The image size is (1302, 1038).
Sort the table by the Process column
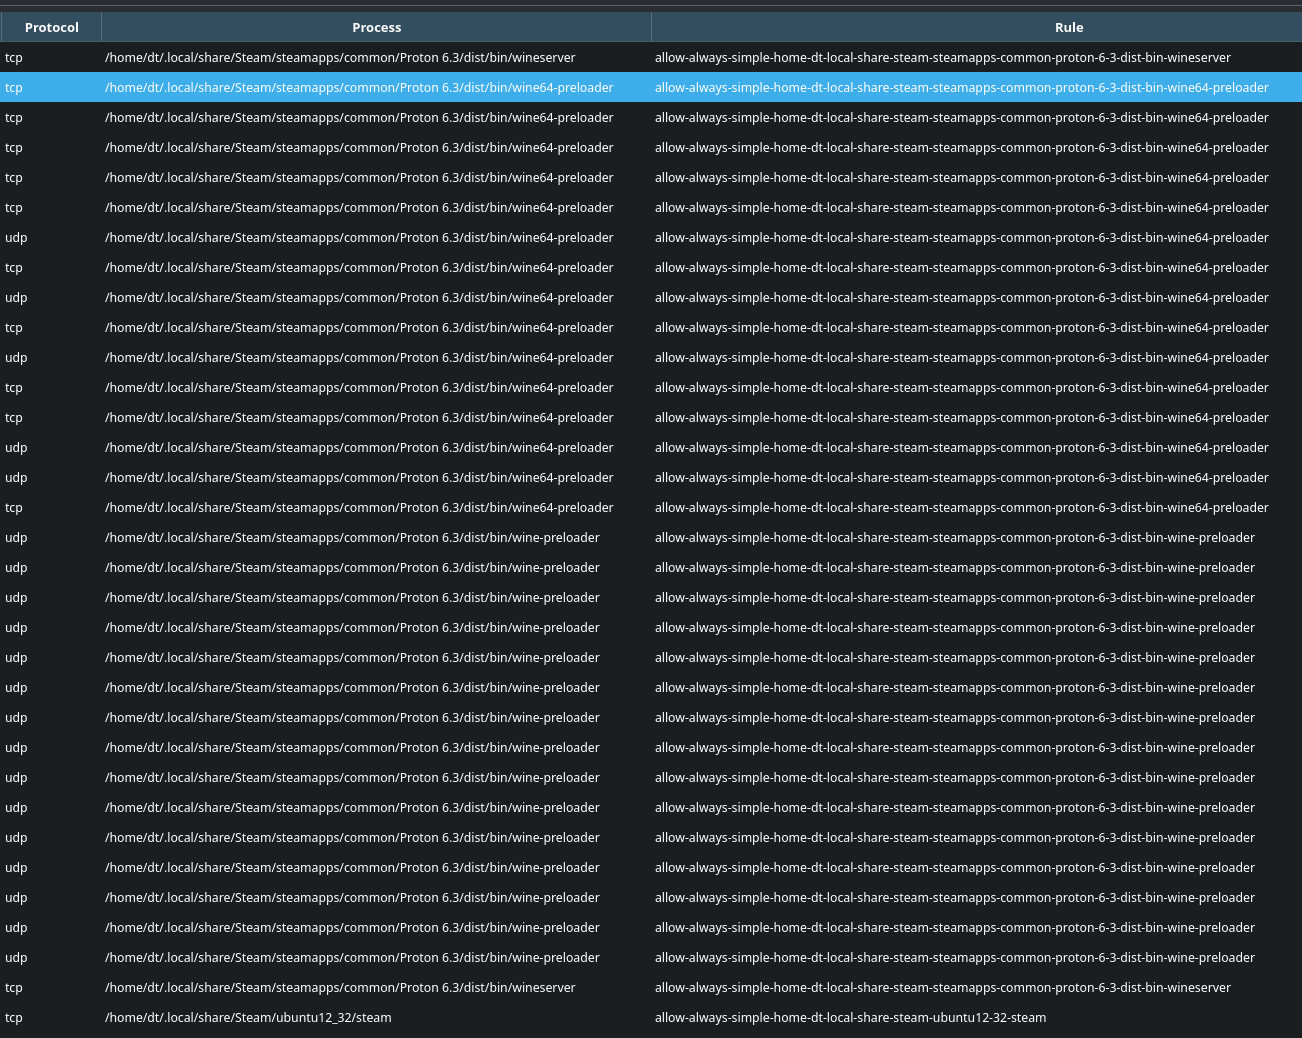coord(376,27)
